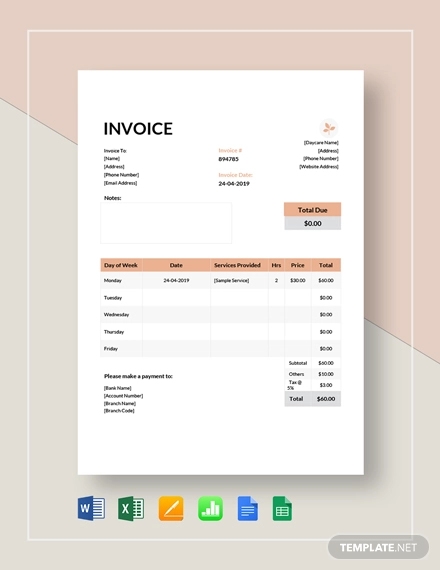Click the [Bank Name] placeholder

(117, 388)
